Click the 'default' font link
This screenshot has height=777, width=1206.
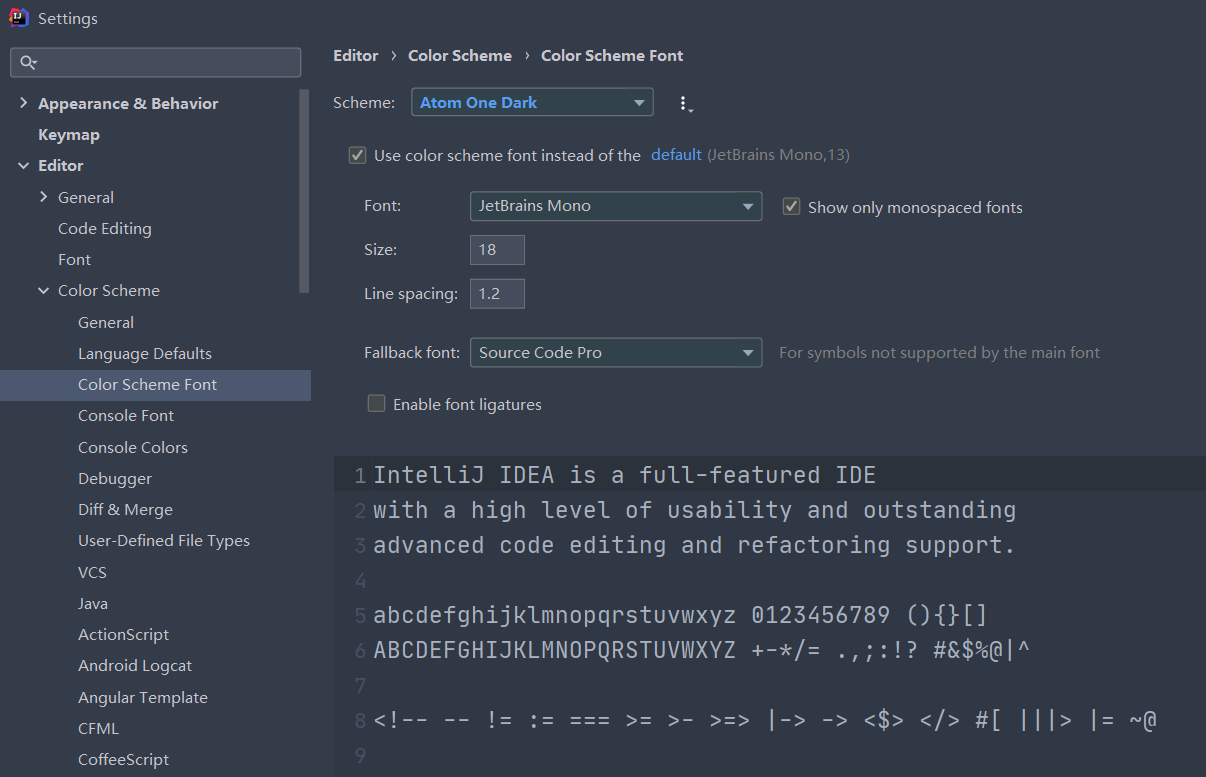pyautogui.click(x=676, y=154)
